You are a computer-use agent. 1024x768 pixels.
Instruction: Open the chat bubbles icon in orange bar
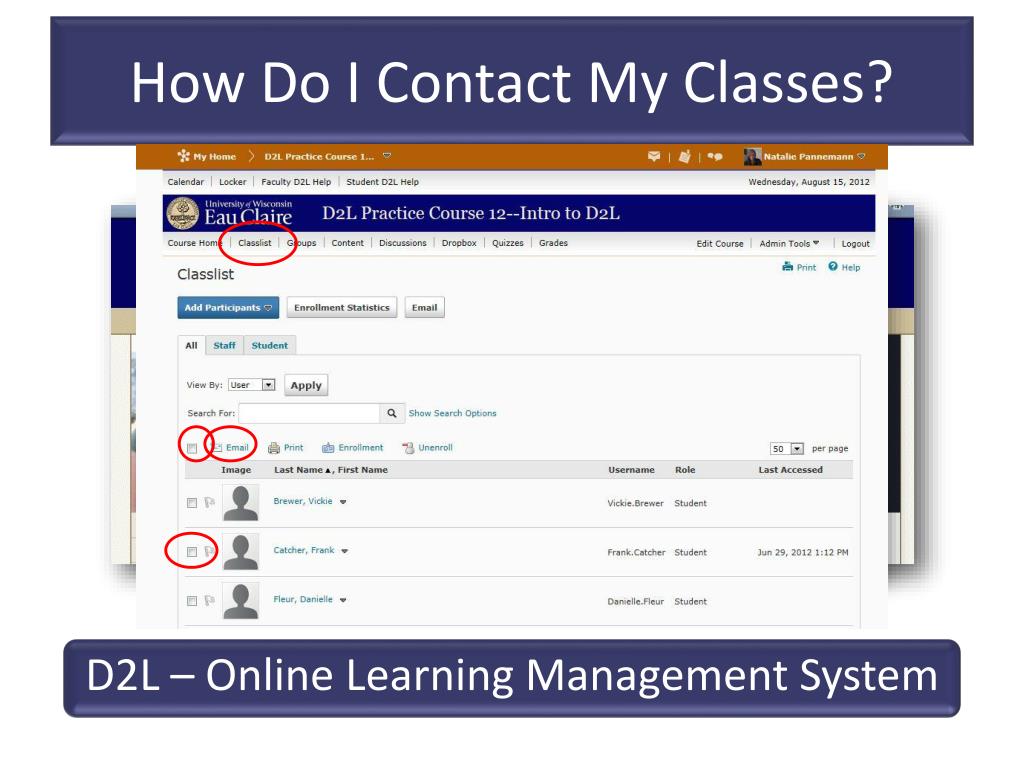[x=715, y=157]
